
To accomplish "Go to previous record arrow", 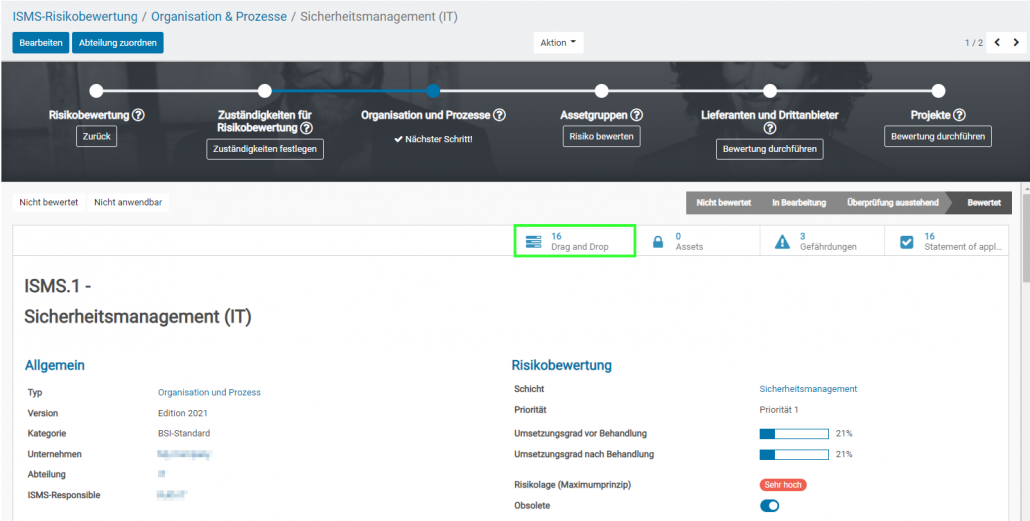I will [997, 43].
